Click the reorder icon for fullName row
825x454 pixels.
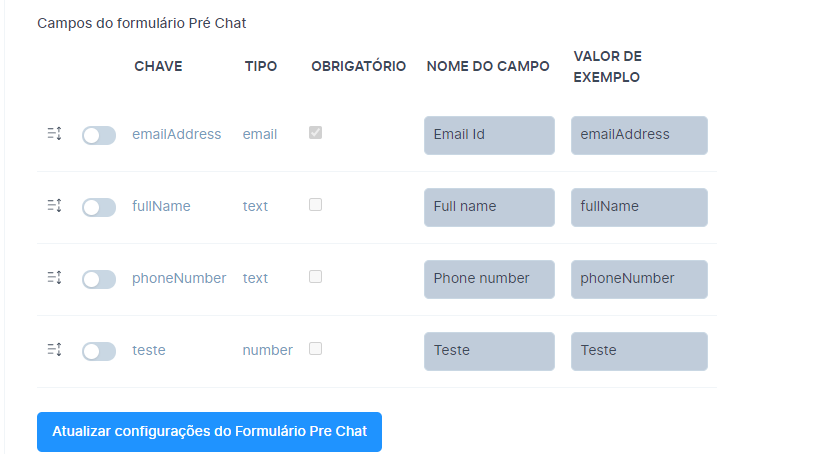point(54,206)
